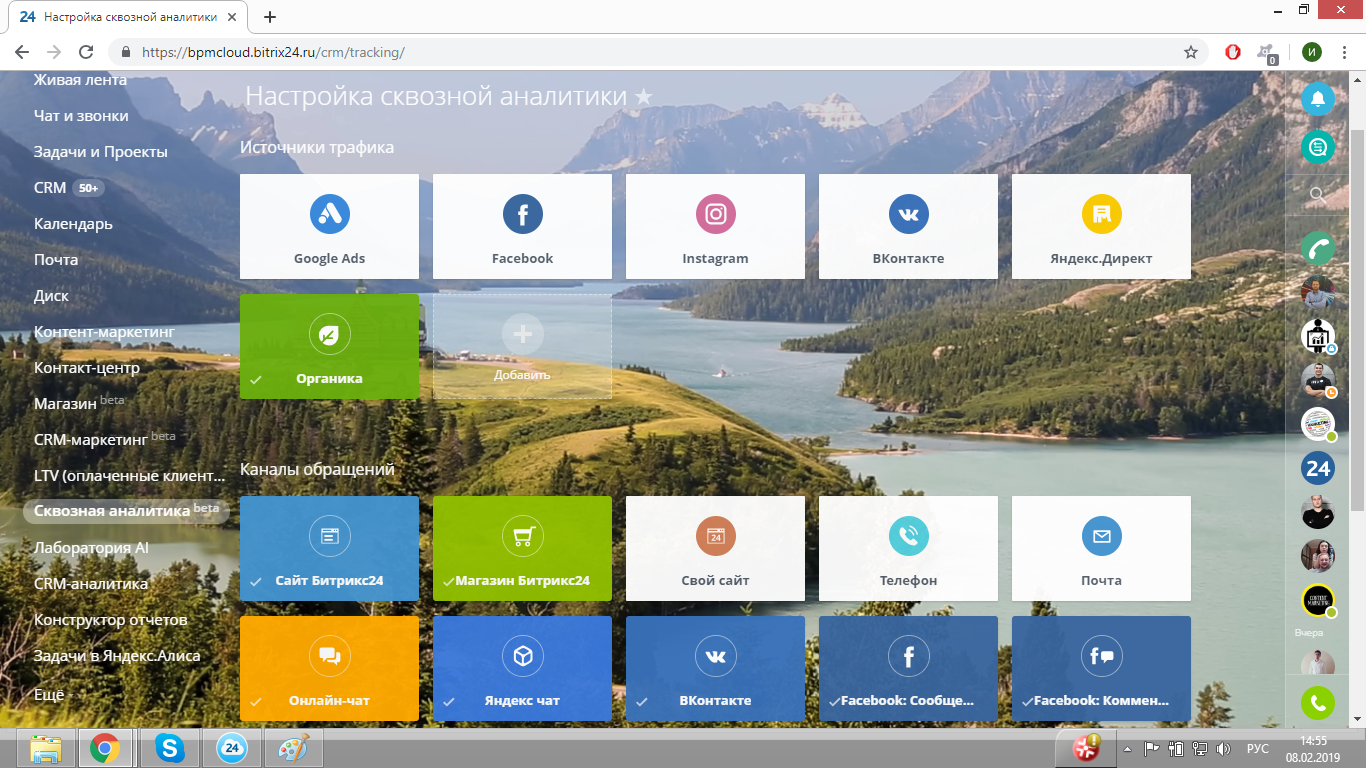This screenshot has height=768, width=1366.
Task: Click the green profile avatar in Chrome toolbar
Action: click(x=1312, y=52)
